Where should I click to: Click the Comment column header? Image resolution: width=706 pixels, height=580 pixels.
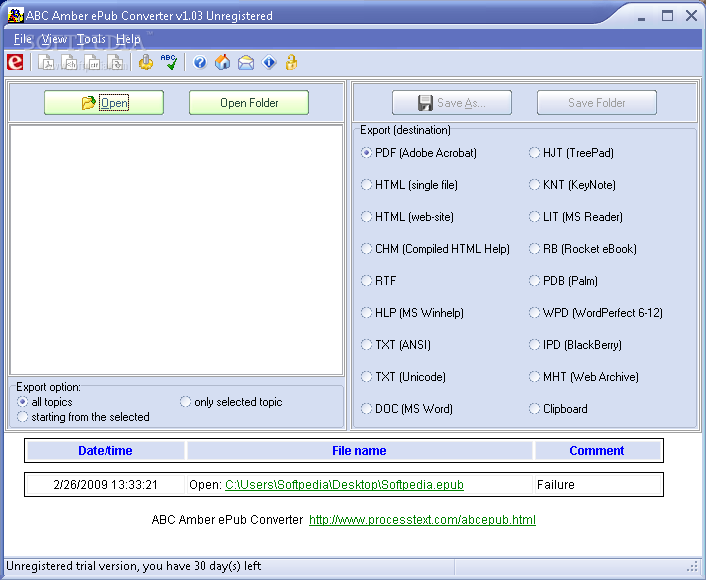[x=597, y=450]
